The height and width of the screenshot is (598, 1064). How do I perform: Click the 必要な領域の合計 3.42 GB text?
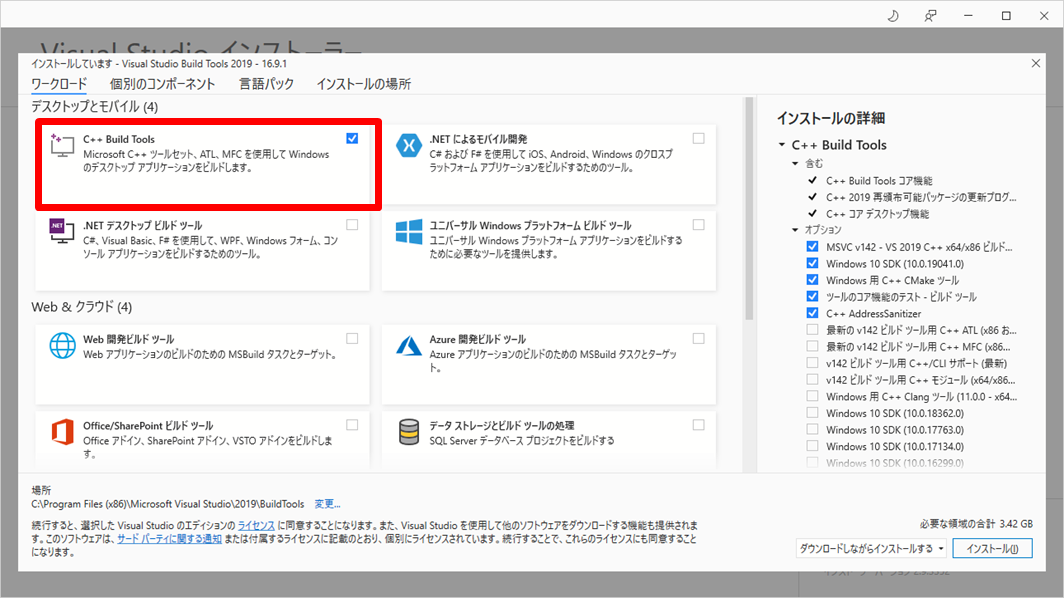tap(976, 524)
